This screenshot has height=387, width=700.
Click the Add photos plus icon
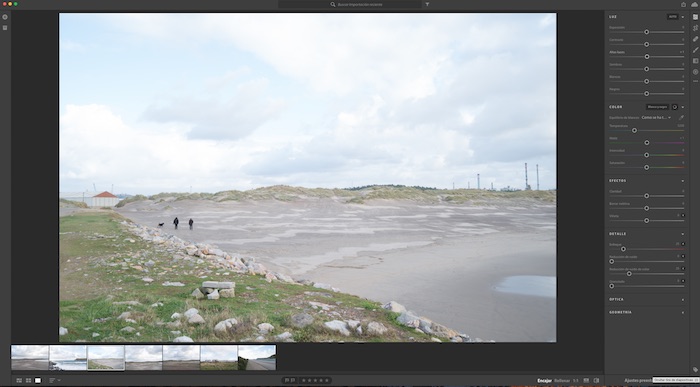point(5,17)
